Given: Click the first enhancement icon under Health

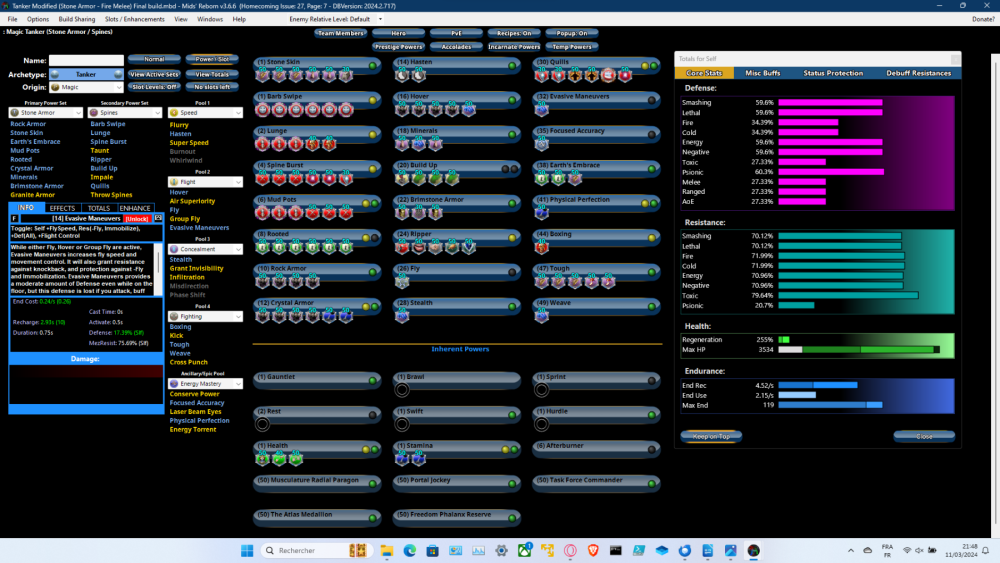Looking at the screenshot, I should (264, 458).
